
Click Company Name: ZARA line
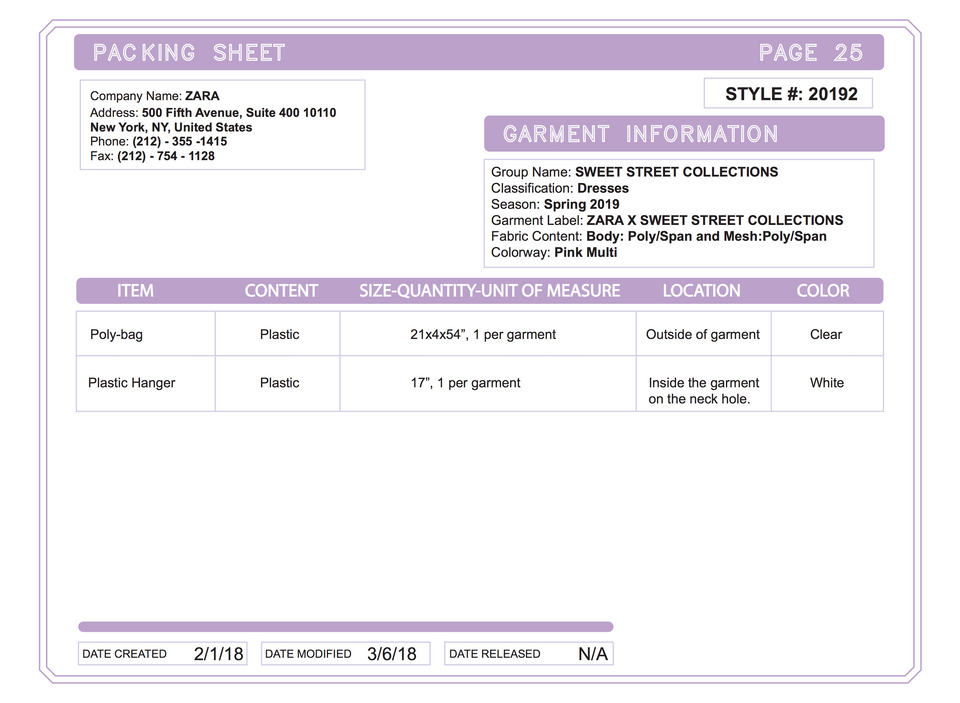(x=154, y=96)
